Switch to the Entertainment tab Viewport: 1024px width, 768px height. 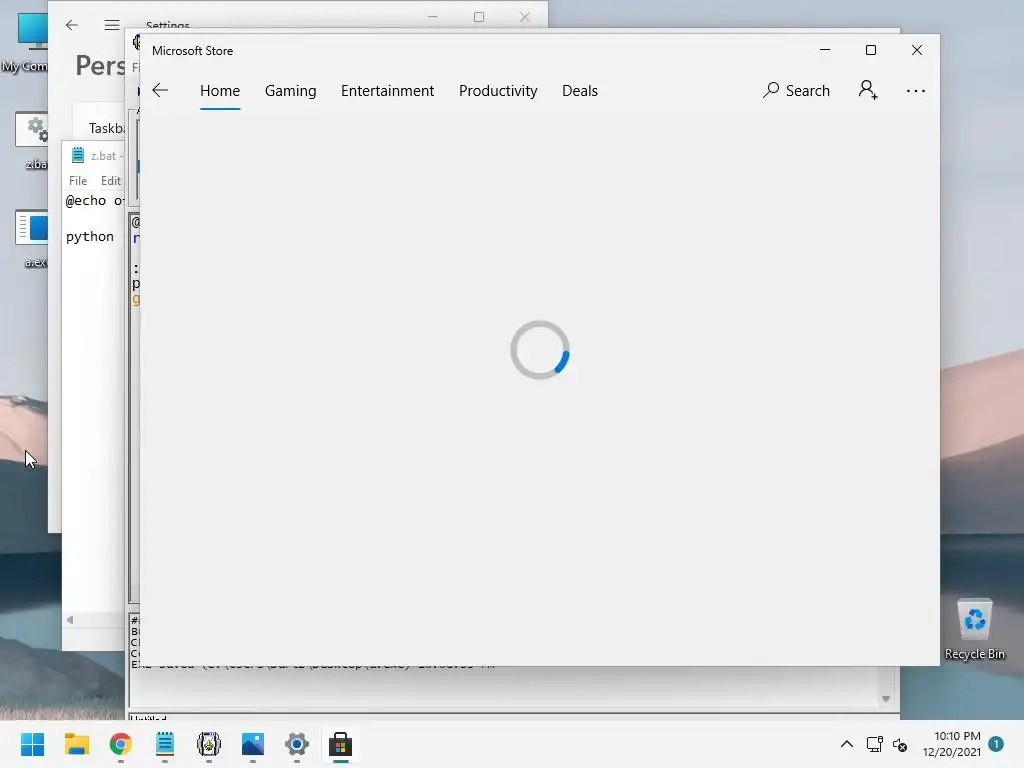(x=387, y=91)
